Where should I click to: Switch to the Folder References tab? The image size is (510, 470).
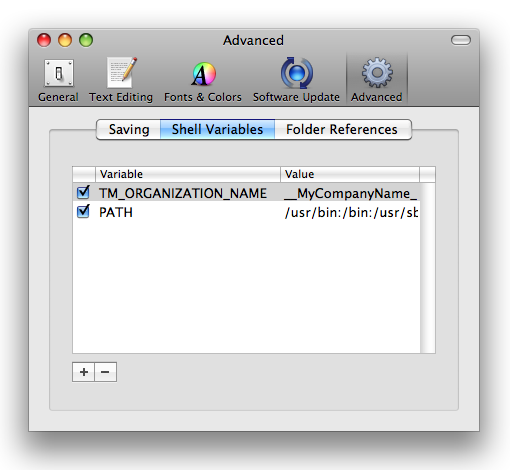[x=342, y=129]
